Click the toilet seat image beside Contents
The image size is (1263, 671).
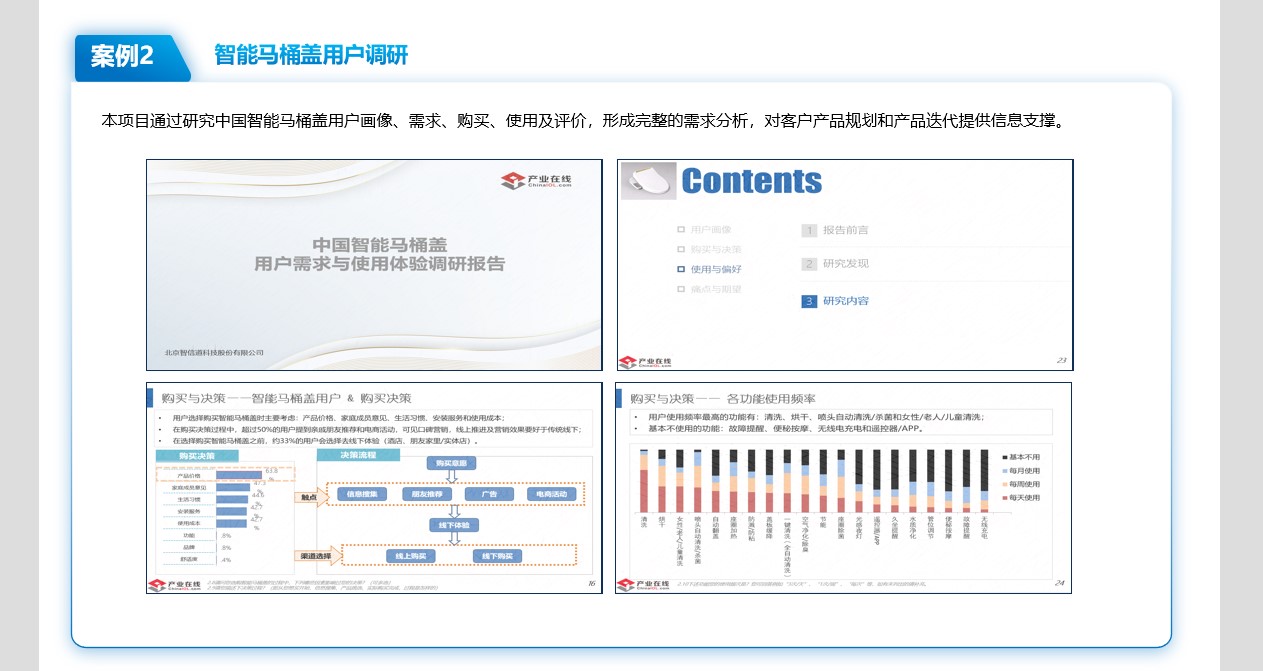(x=646, y=179)
